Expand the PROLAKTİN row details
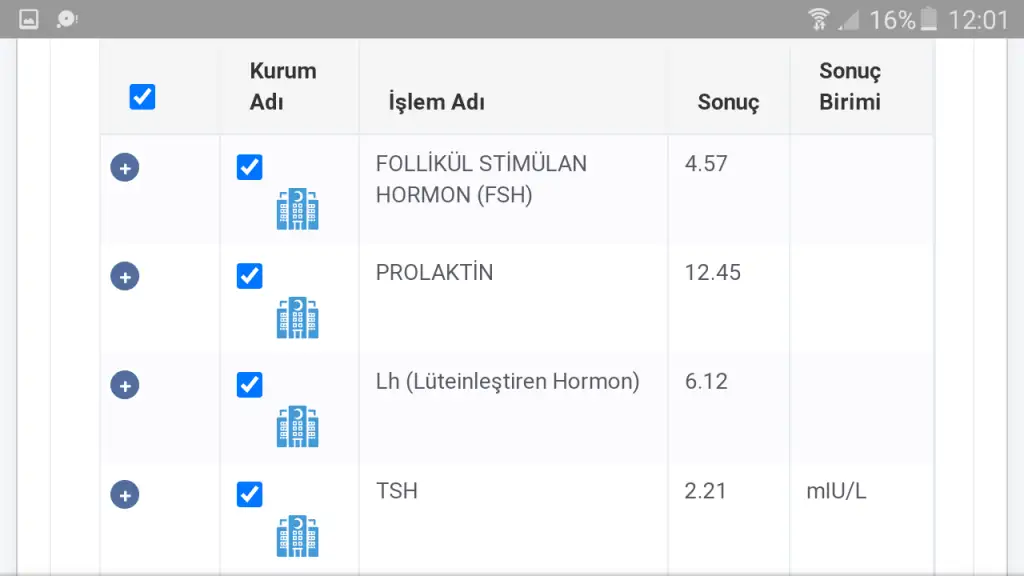The width and height of the screenshot is (1024, 576). point(125,277)
